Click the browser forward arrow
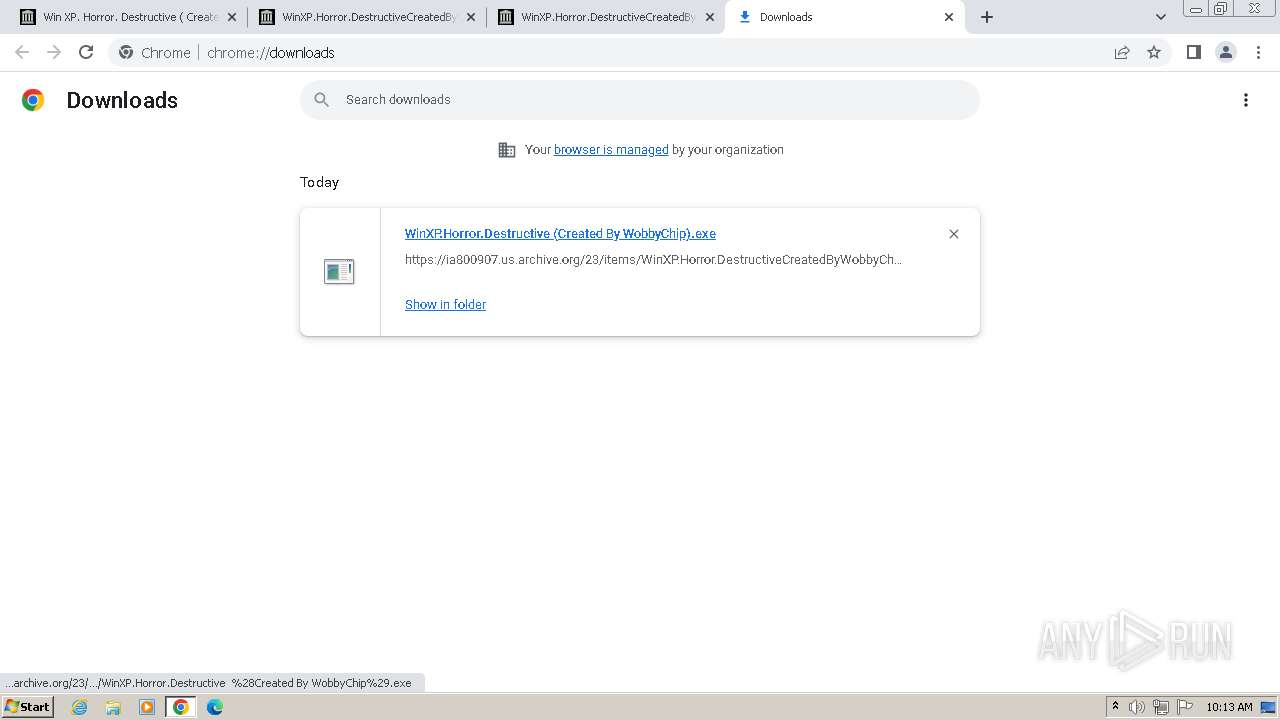This screenshot has height=720, width=1280. click(x=54, y=52)
